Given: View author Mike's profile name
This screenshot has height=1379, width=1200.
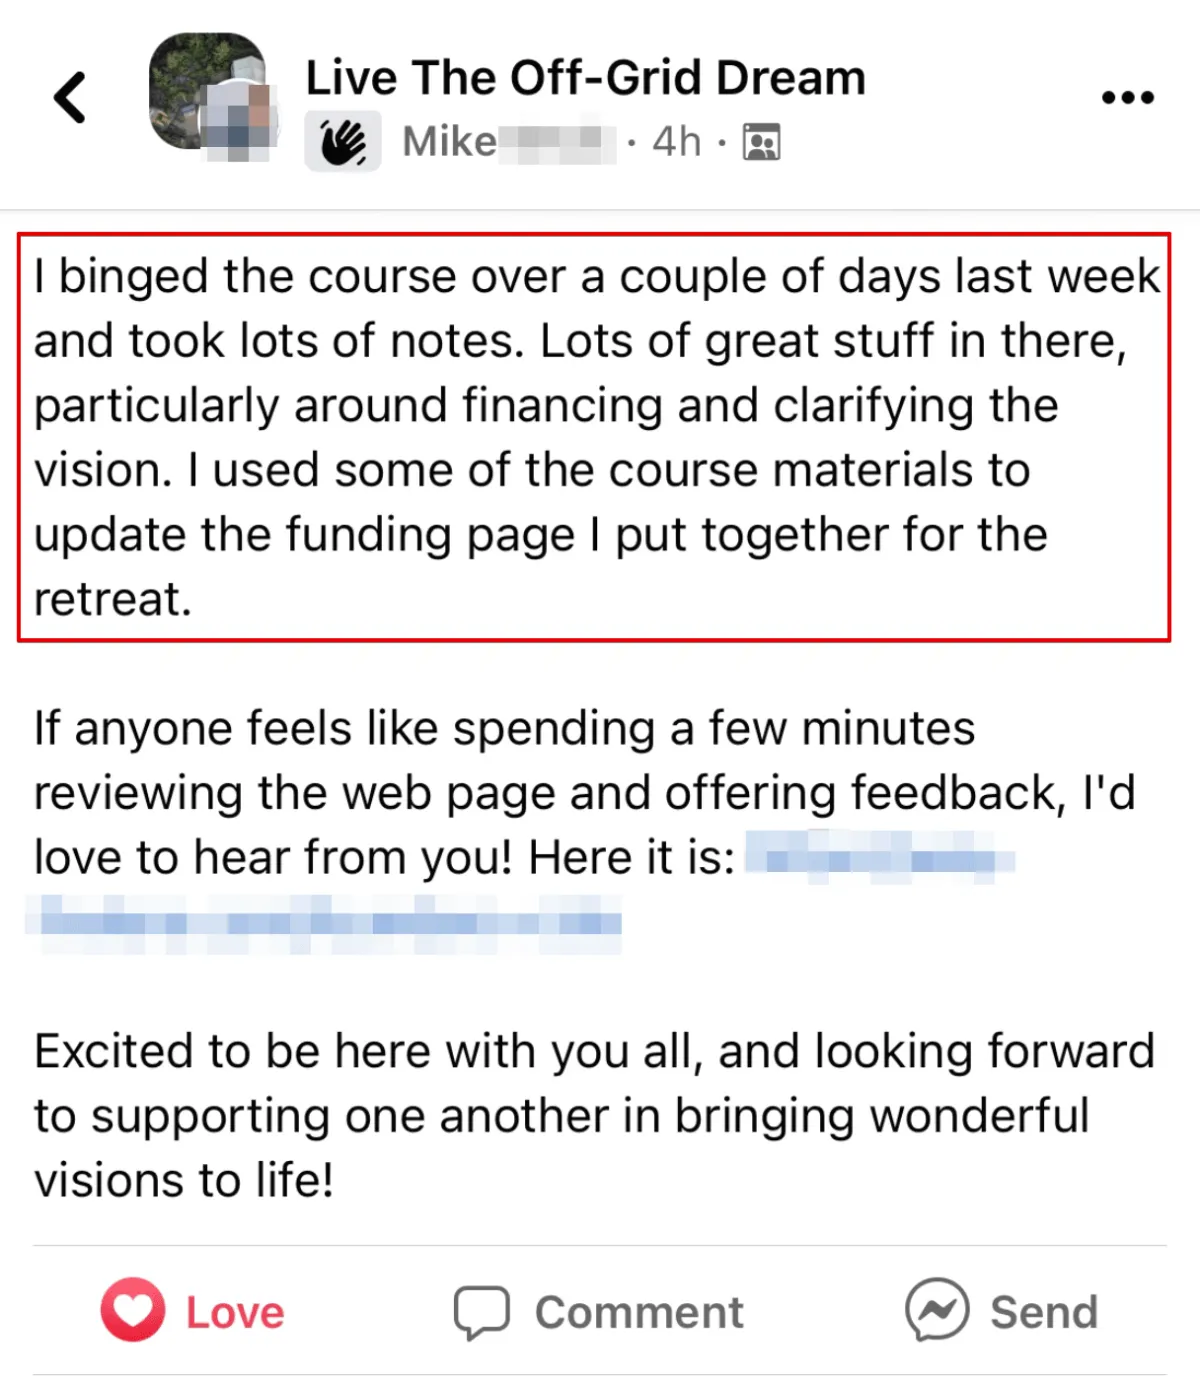Looking at the screenshot, I should (449, 142).
